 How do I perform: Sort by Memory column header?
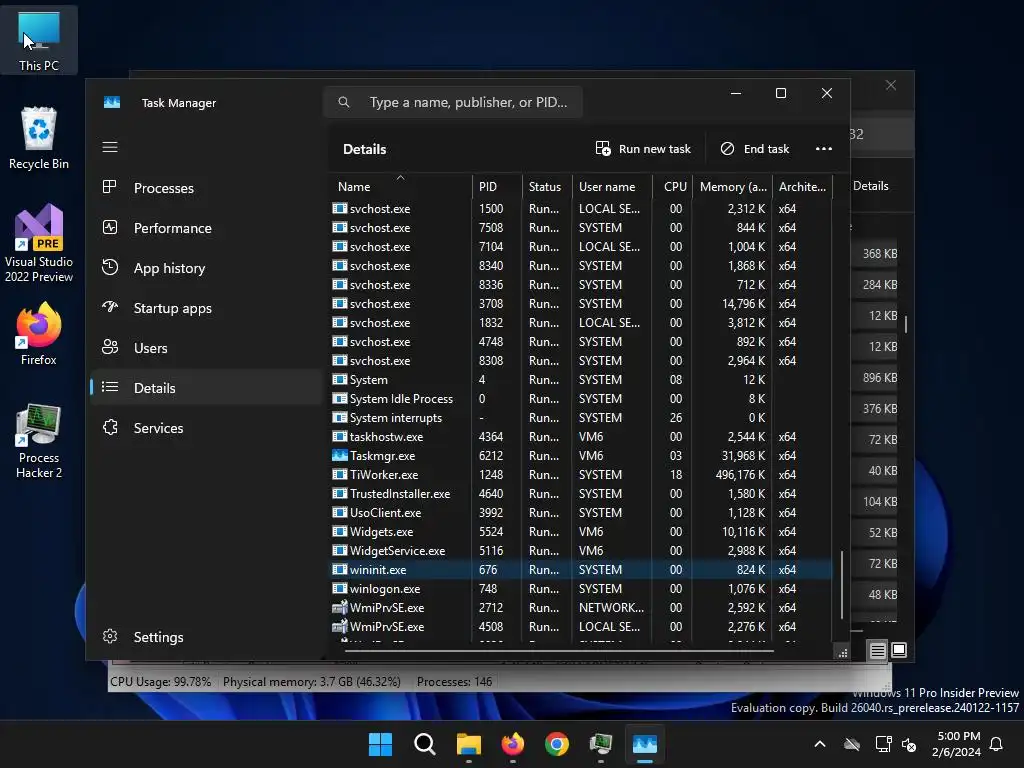pyautogui.click(x=732, y=187)
